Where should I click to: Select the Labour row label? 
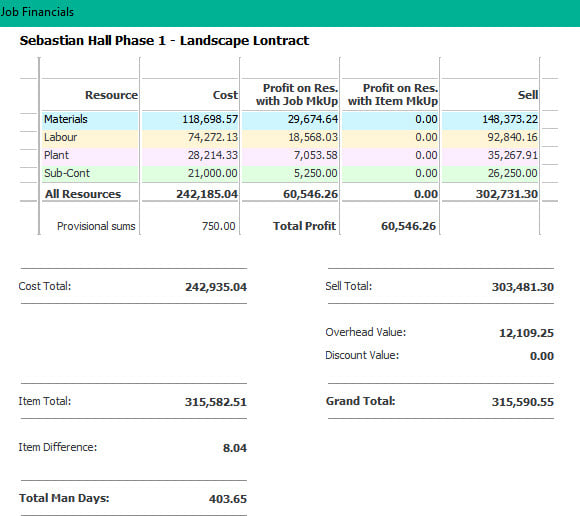(x=61, y=137)
